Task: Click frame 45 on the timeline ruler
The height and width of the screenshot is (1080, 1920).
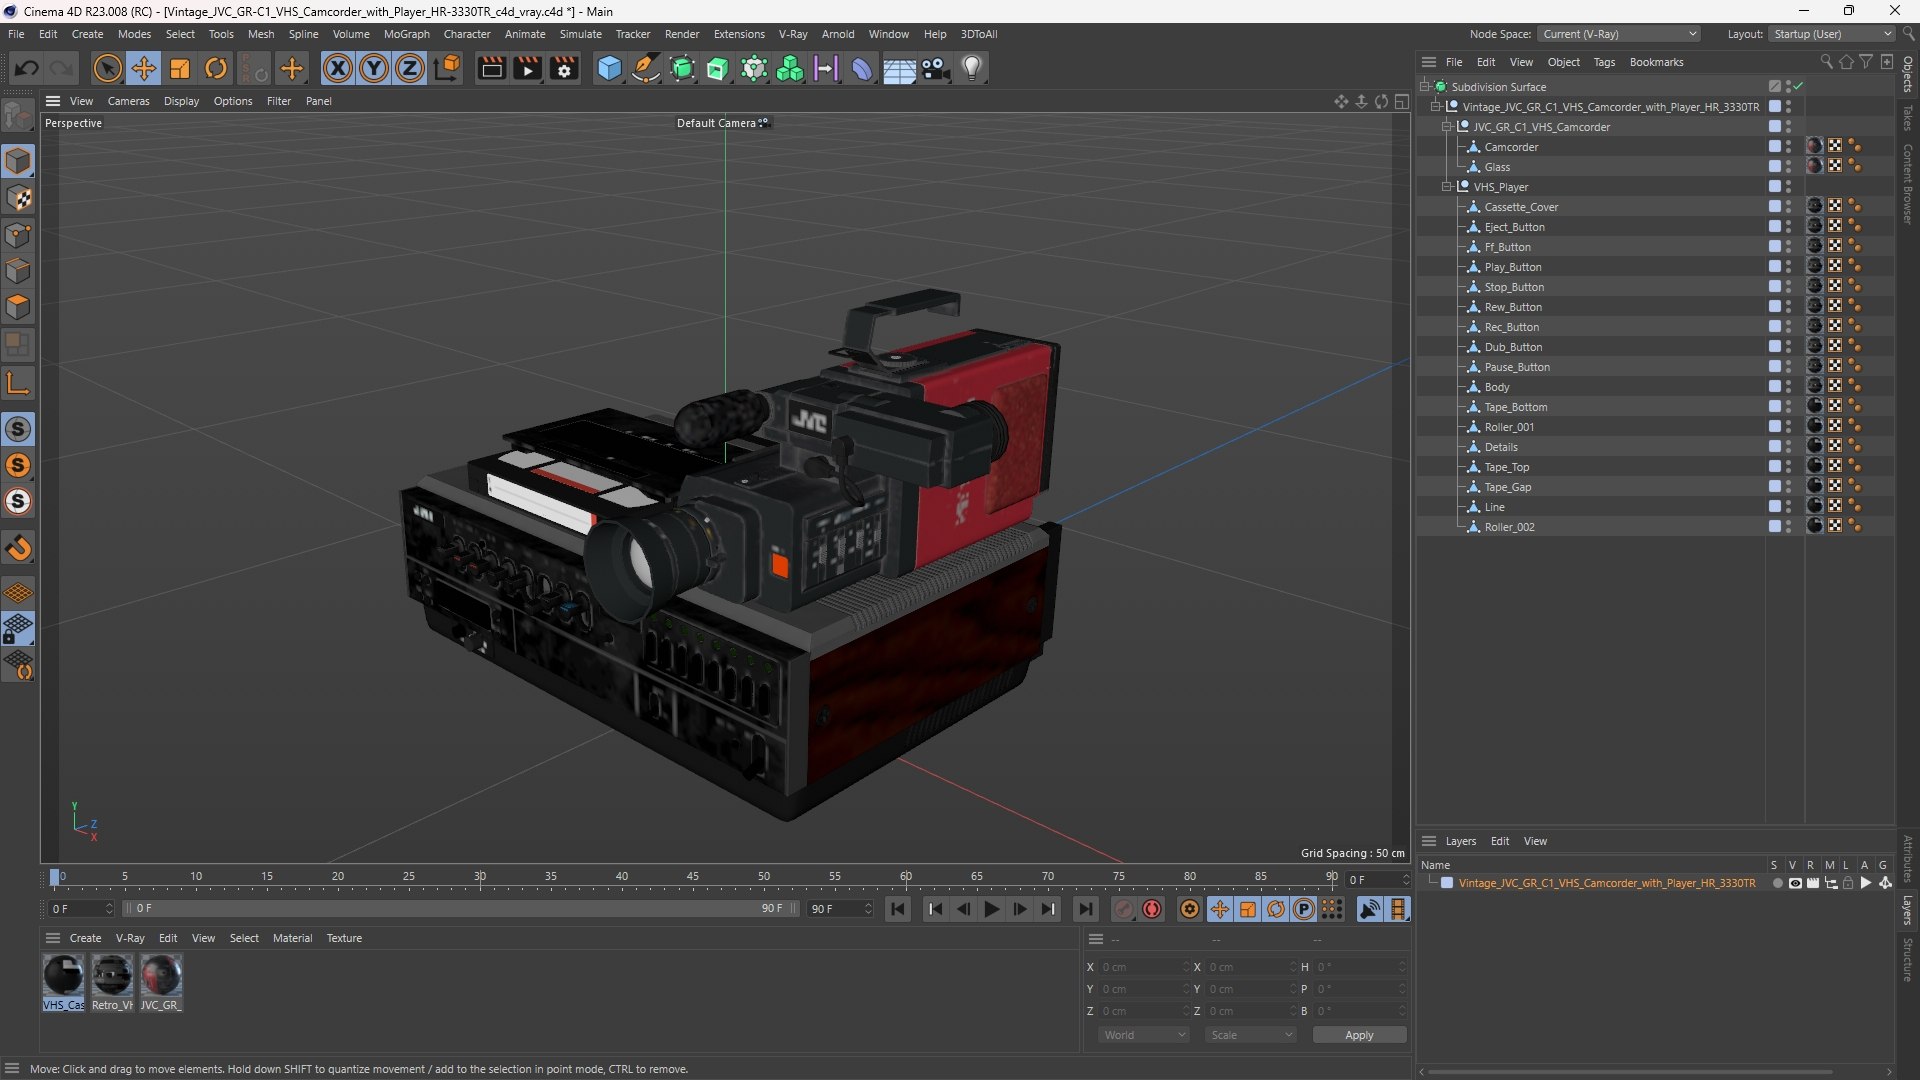Action: [x=692, y=877]
